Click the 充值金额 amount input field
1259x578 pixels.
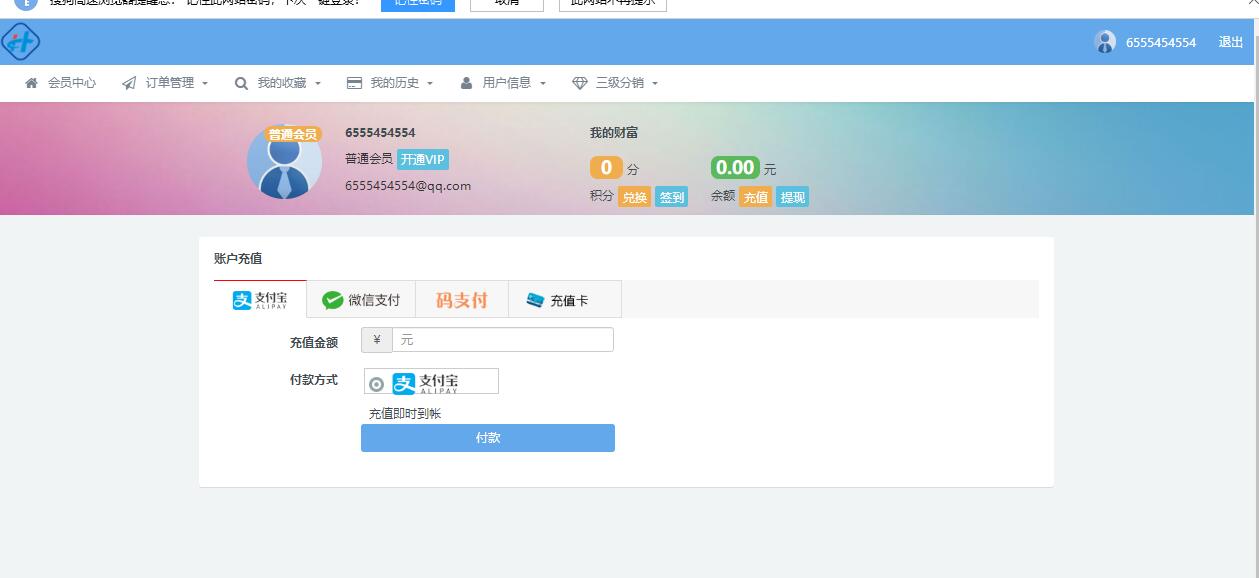[502, 340]
